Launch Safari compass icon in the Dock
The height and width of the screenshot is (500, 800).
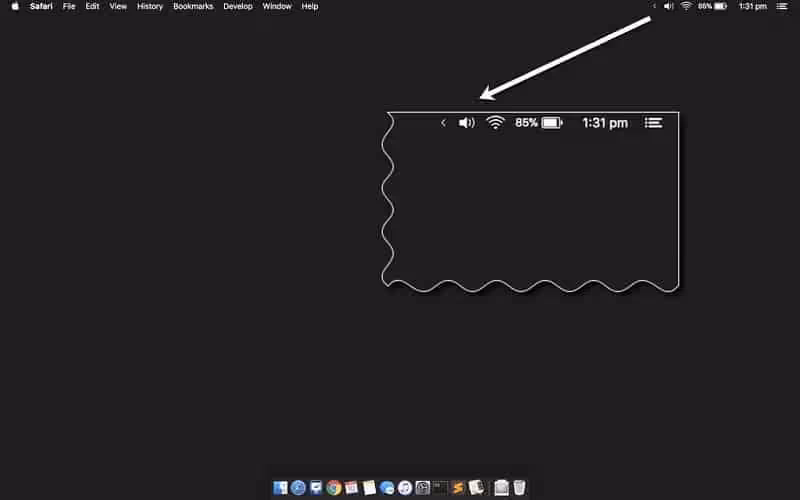pyautogui.click(x=298, y=488)
